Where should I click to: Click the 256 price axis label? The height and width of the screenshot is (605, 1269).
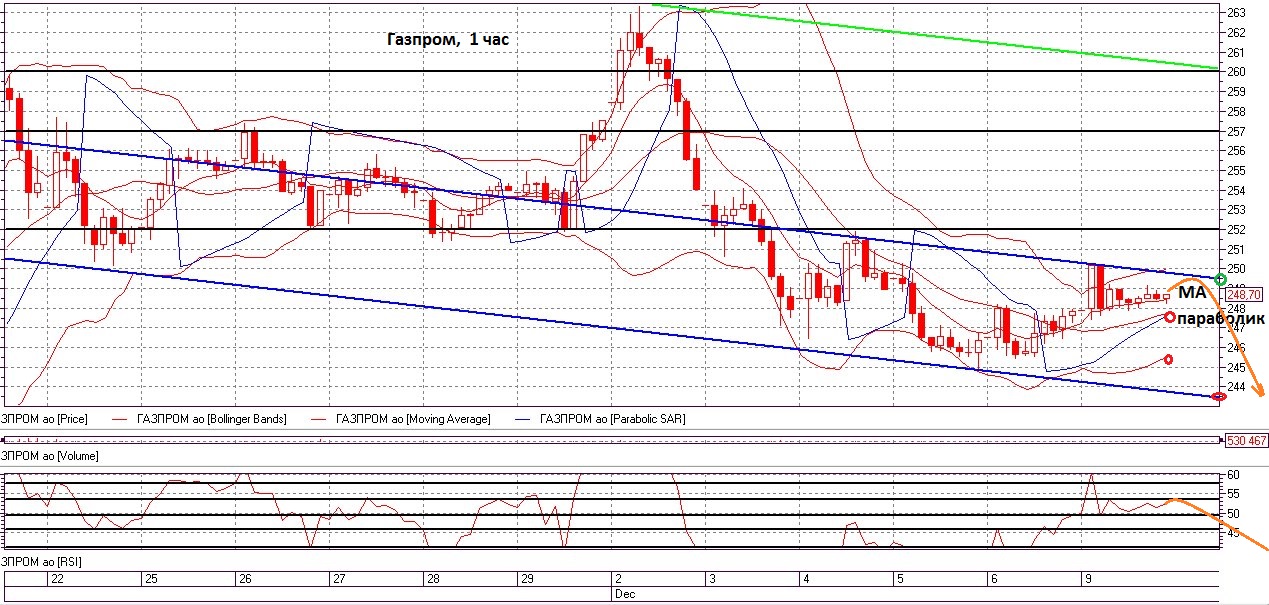coord(1235,150)
